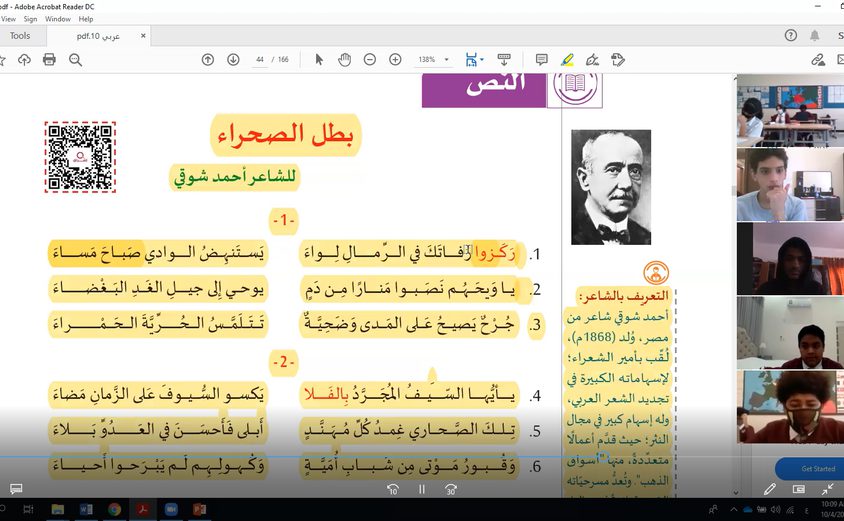844x521 pixels.
Task: Select the boy in blue shirt video
Action: coord(790,184)
